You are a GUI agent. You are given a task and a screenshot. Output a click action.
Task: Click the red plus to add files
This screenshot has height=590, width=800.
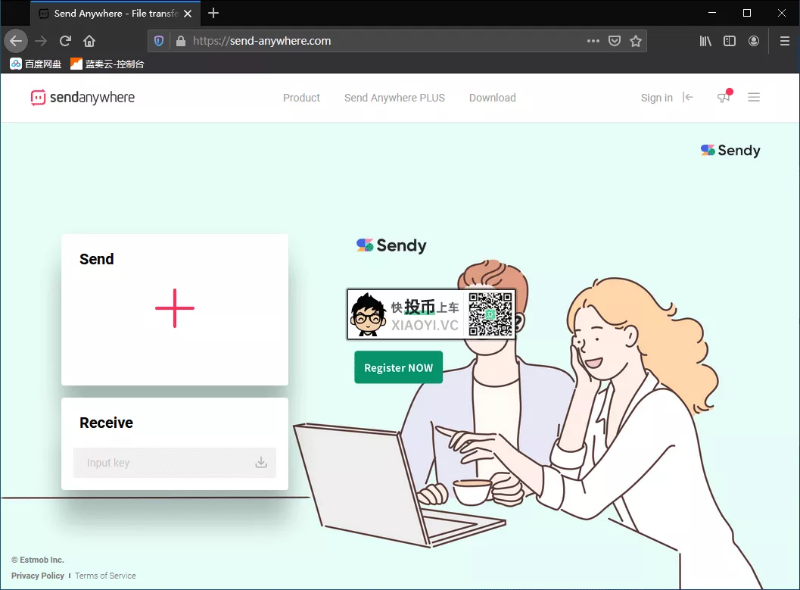(x=174, y=308)
